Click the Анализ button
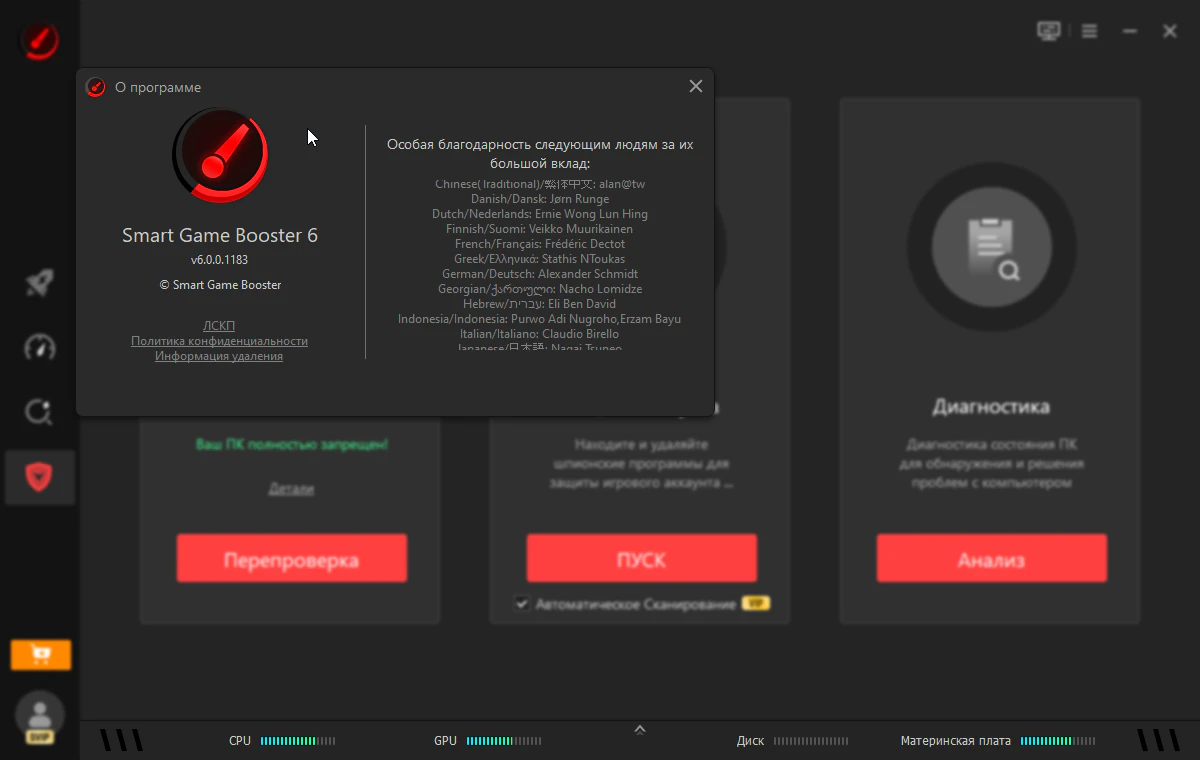Viewport: 1200px width, 760px height. 992,558
